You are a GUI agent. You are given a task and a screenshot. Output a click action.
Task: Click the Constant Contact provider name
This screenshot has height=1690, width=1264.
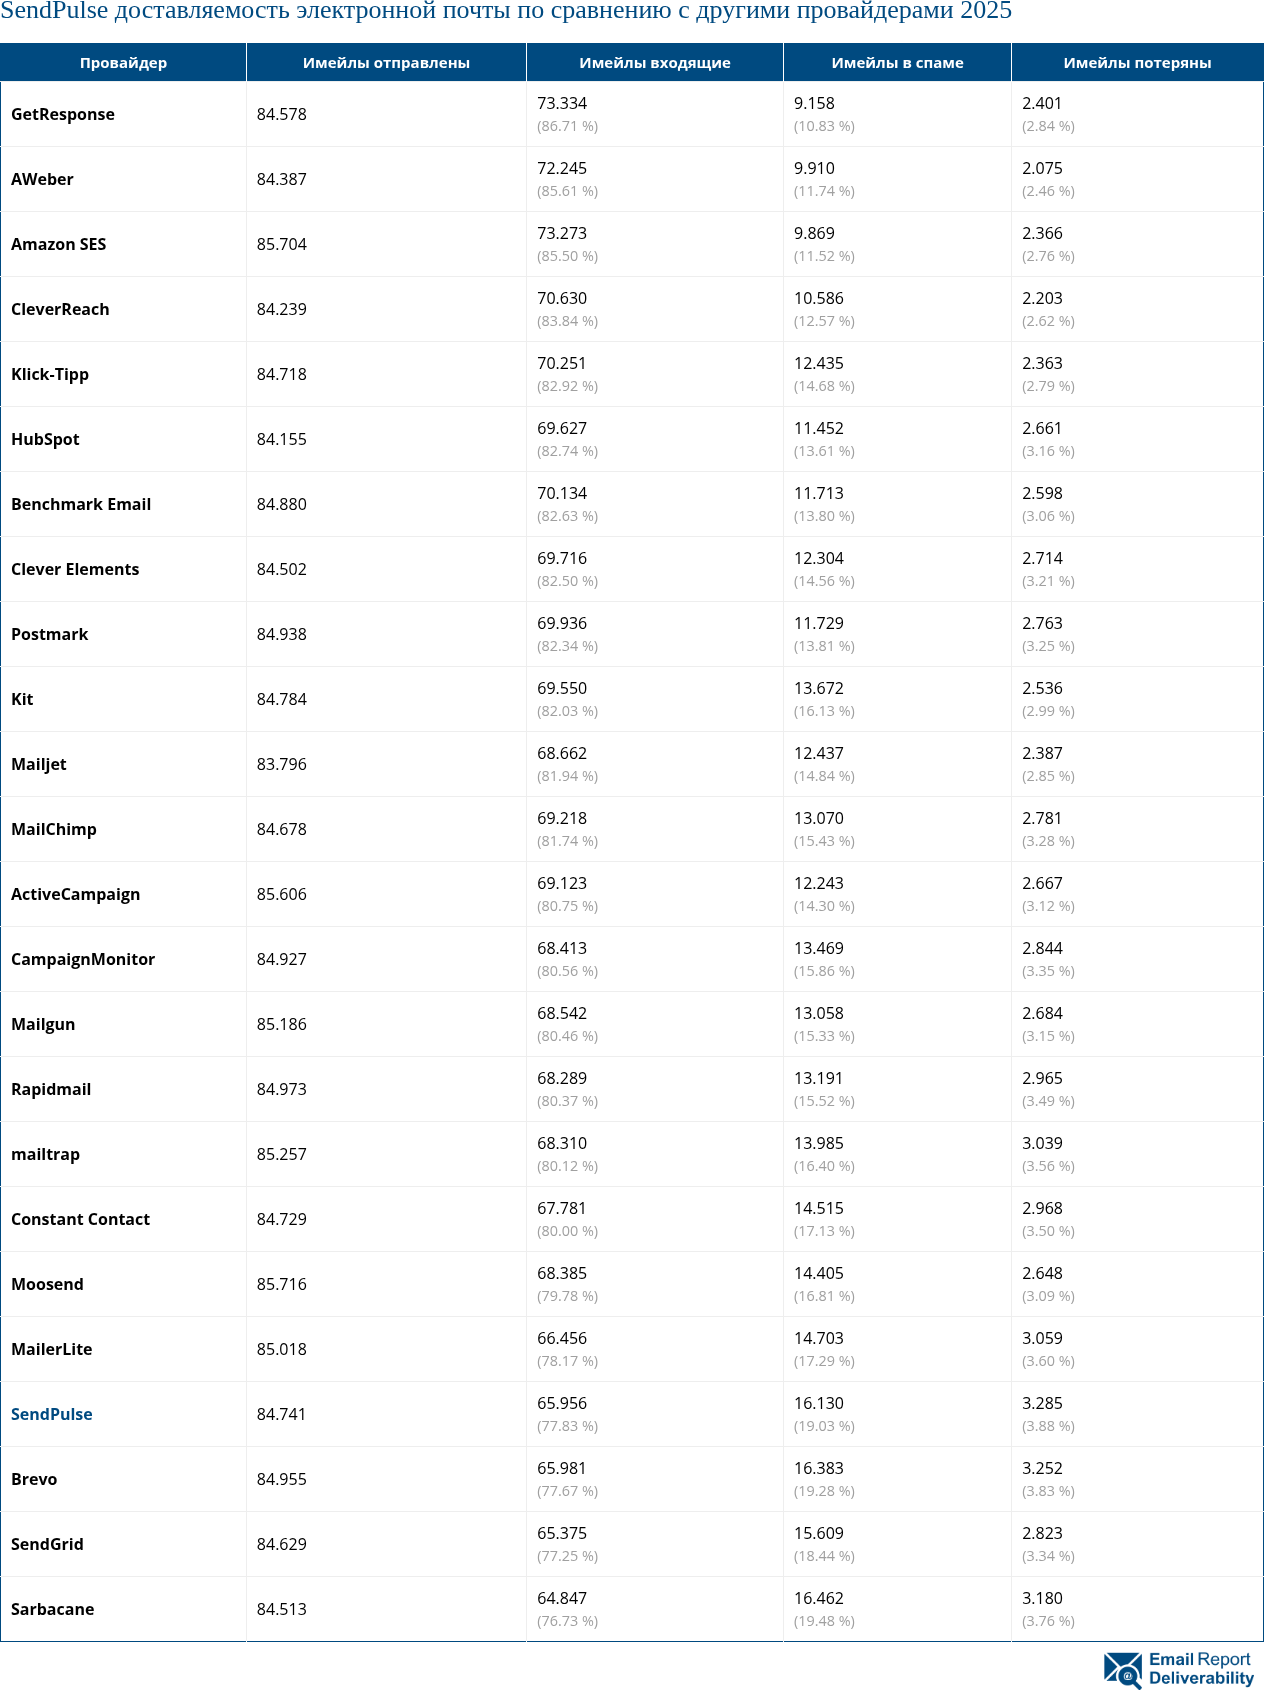click(81, 1219)
